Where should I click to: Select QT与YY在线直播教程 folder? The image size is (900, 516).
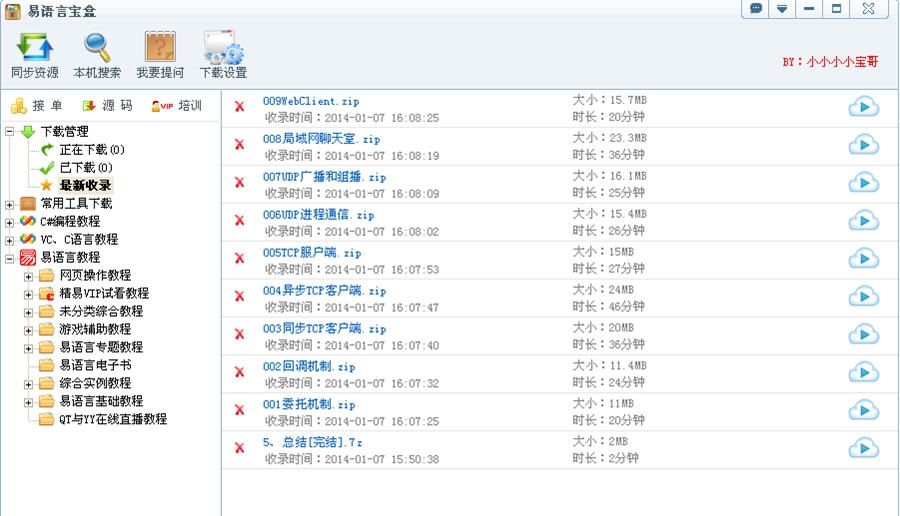[113, 419]
